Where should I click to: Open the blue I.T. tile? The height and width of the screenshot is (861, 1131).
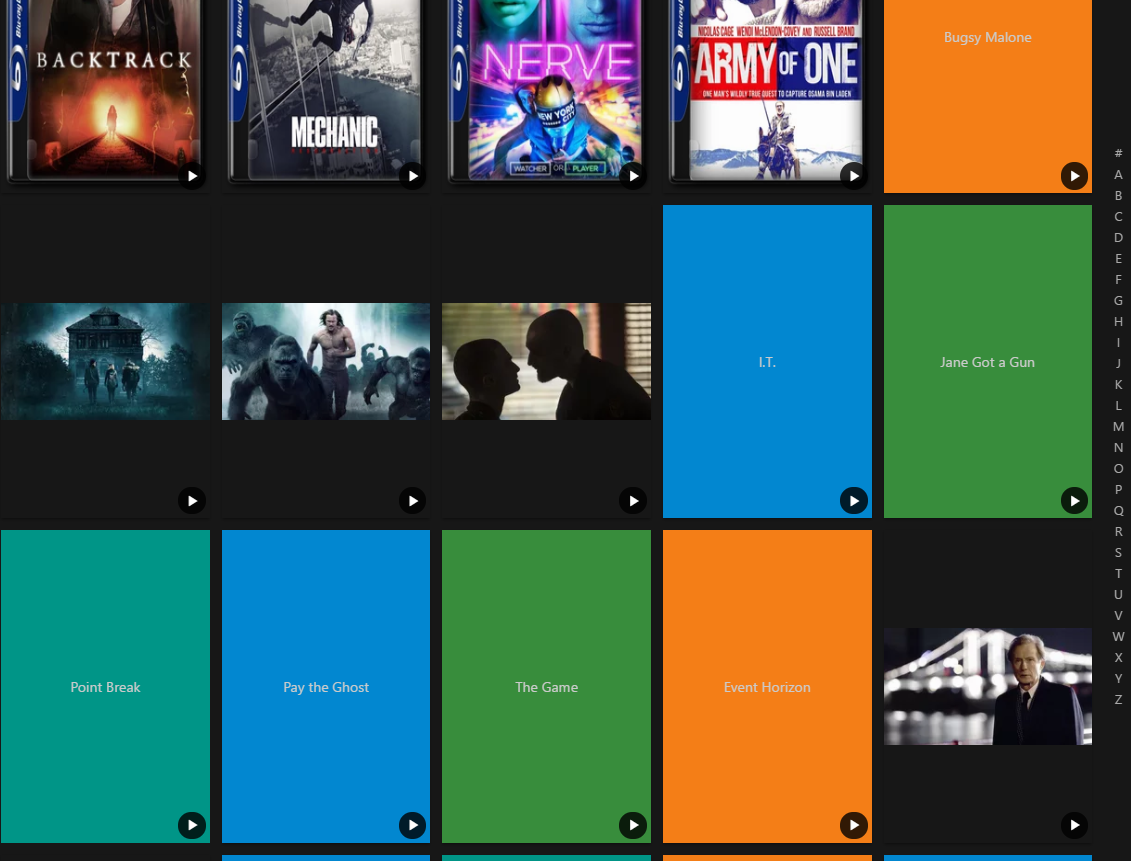(x=767, y=361)
